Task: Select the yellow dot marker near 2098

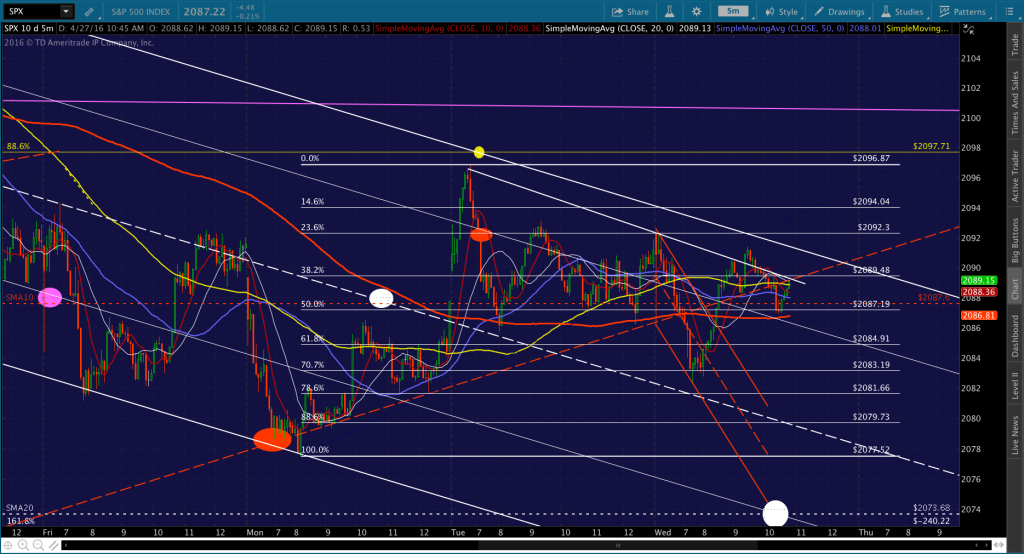Action: point(479,152)
